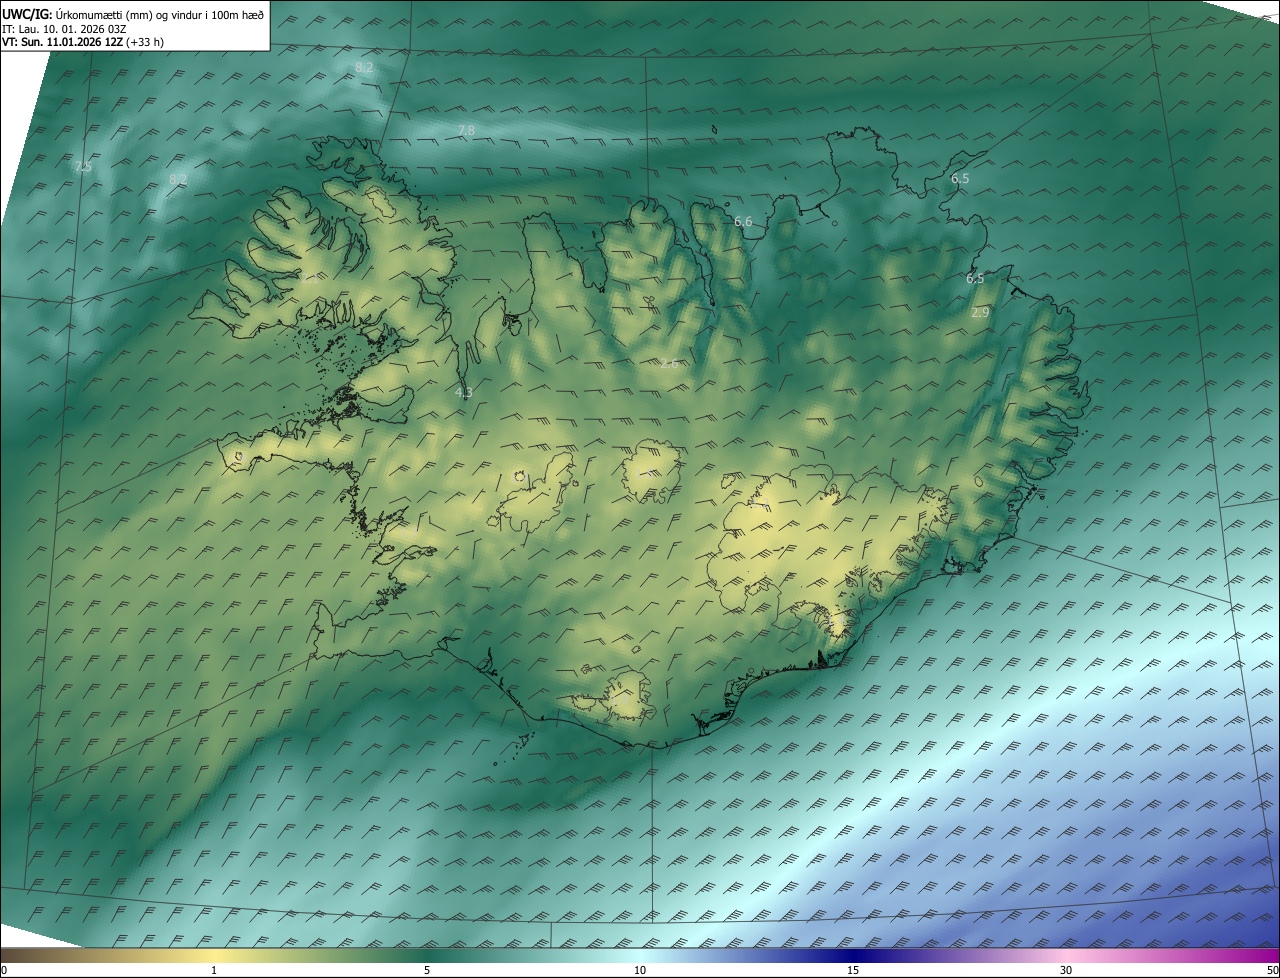The width and height of the screenshot is (1280, 978).
Task: Click the dark navy band of the color scale
Action: [853, 955]
